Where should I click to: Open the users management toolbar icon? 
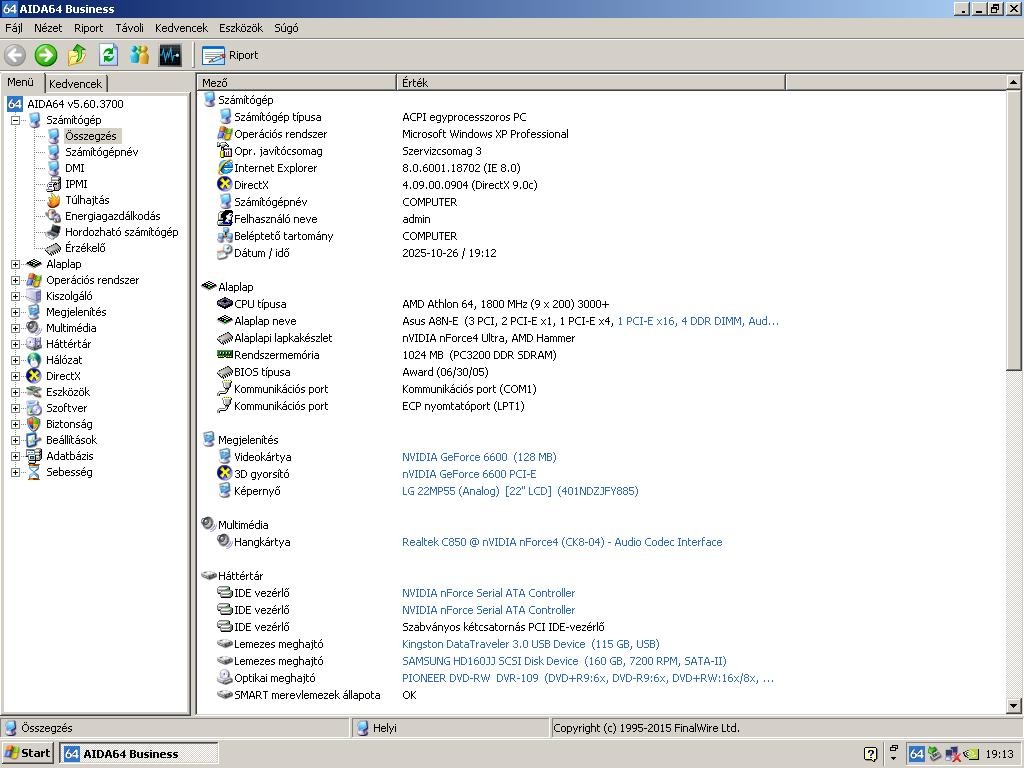click(x=139, y=56)
